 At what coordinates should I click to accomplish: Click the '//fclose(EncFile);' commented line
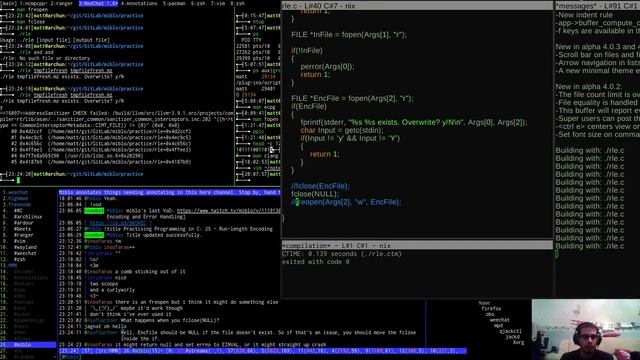pyautogui.click(x=320, y=186)
